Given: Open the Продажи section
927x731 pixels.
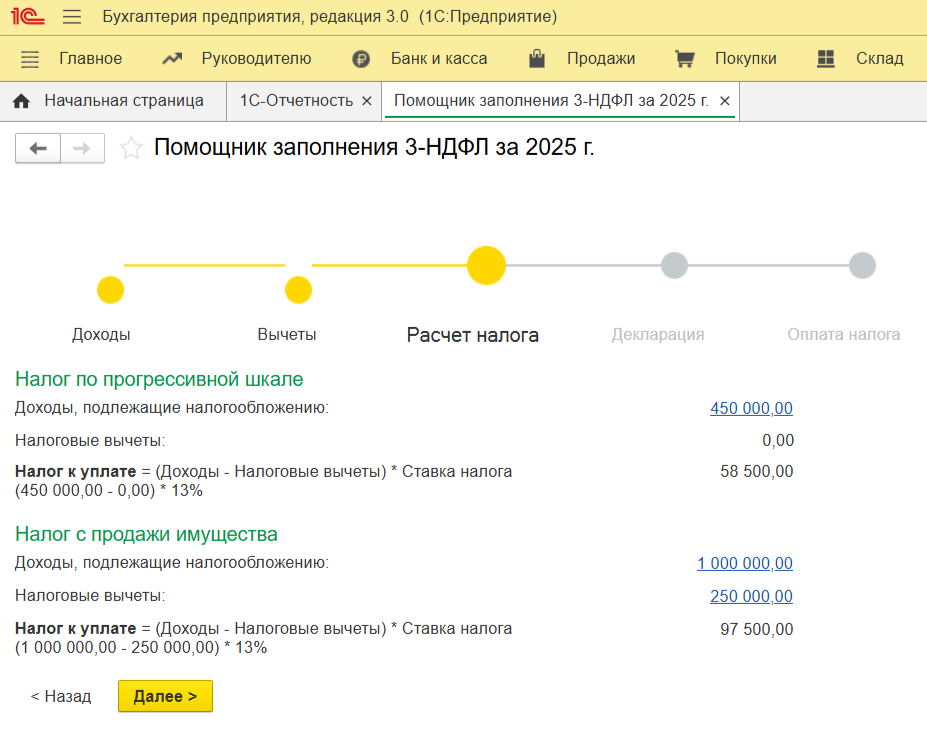Looking at the screenshot, I should click(x=582, y=59).
